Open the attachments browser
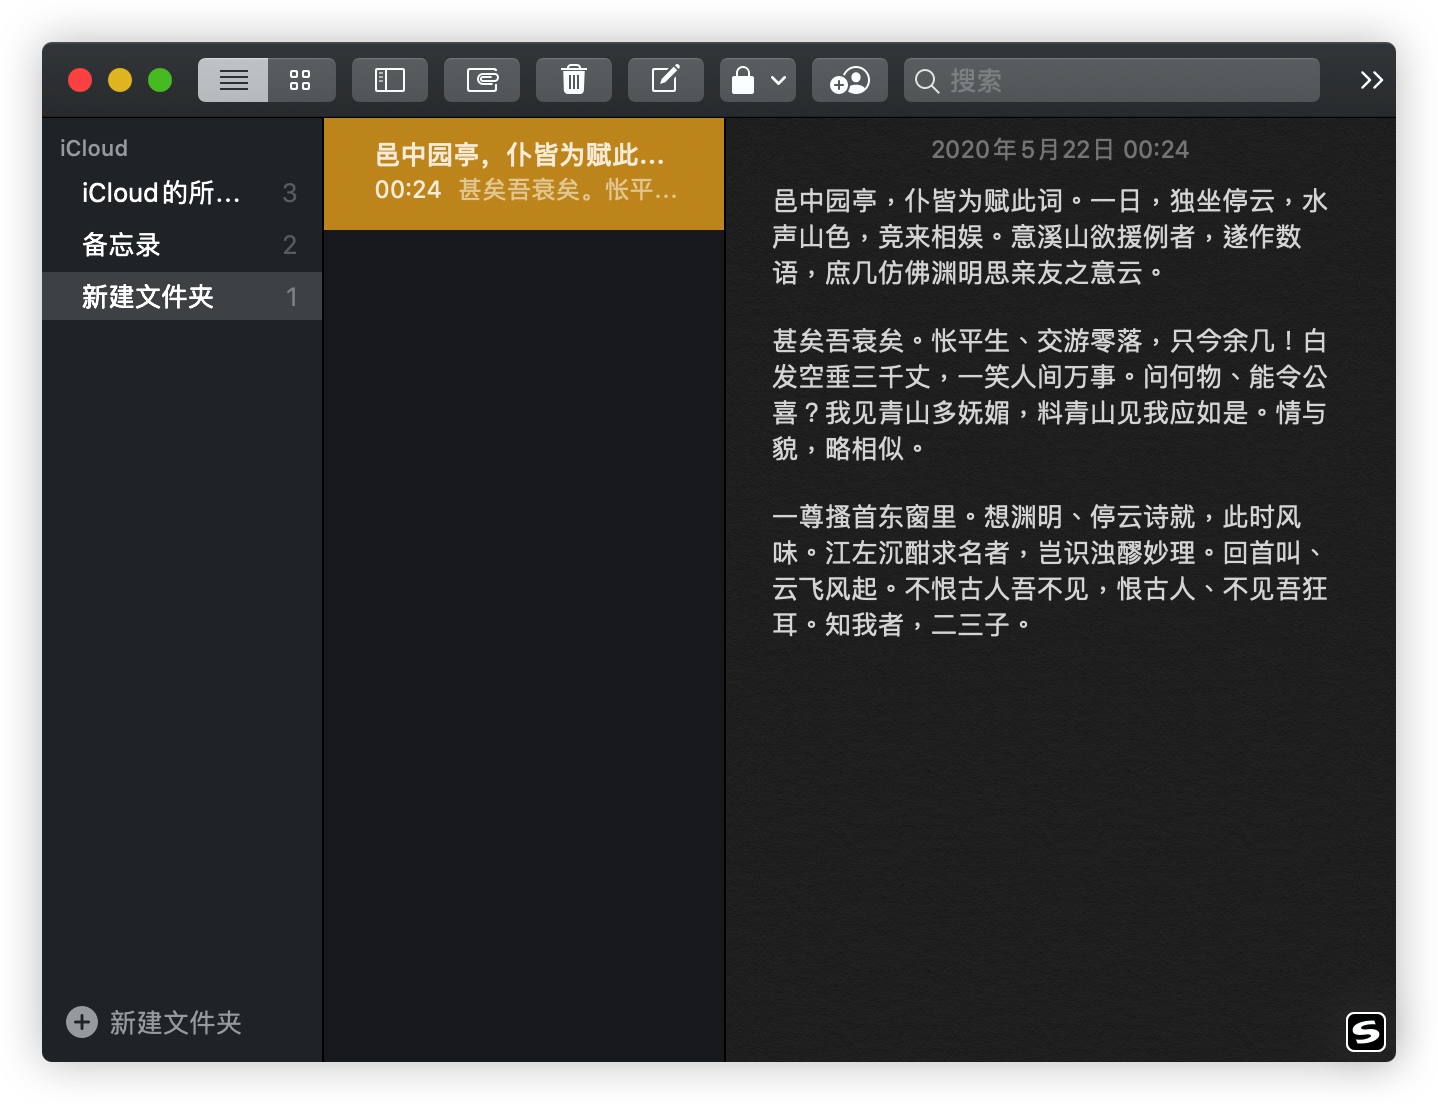Image resolution: width=1438 pixels, height=1104 pixels. click(x=482, y=80)
